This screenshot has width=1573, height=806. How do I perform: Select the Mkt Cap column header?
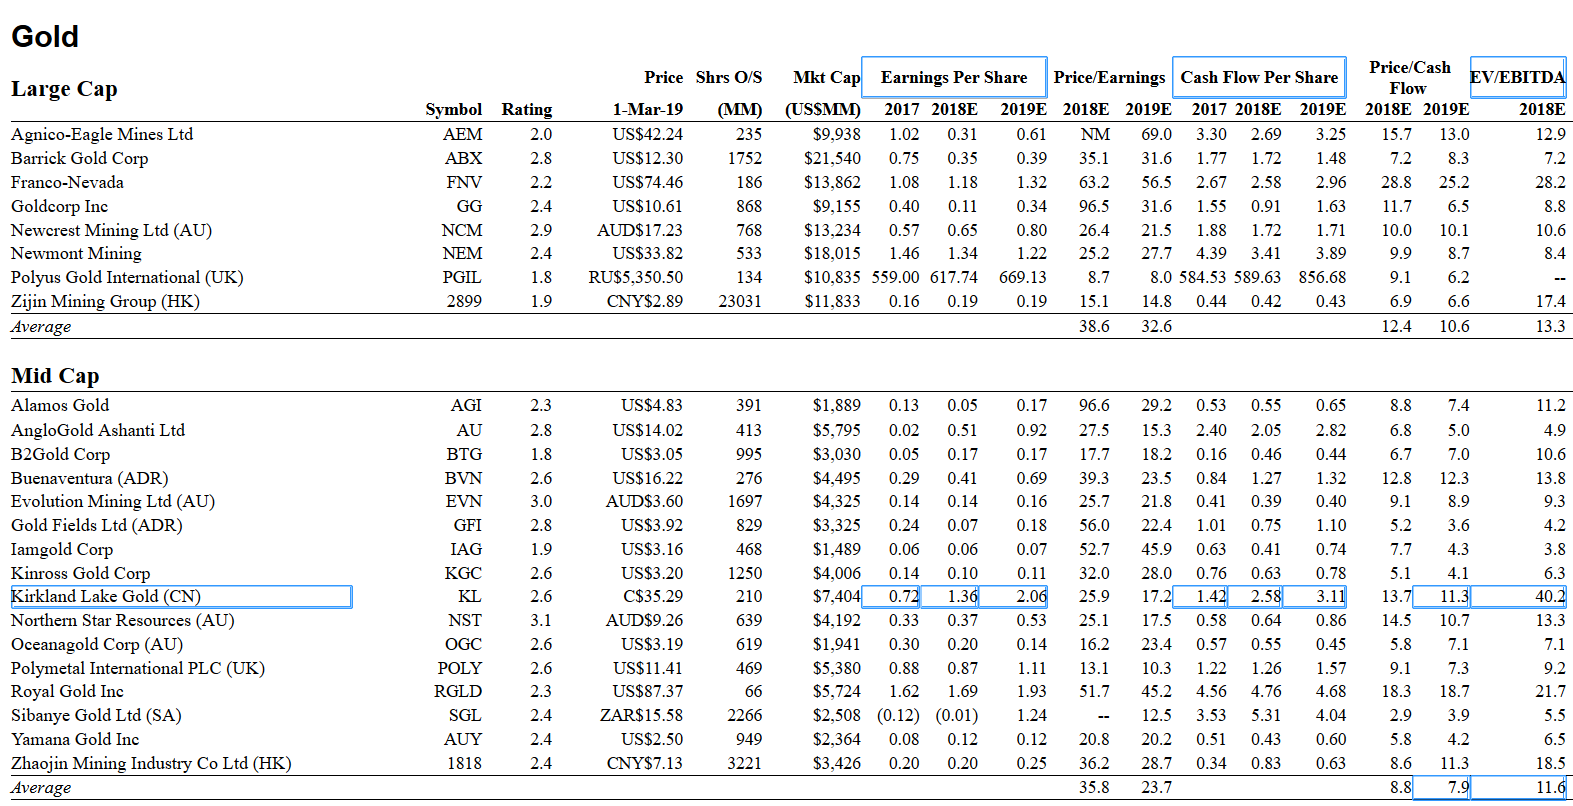[x=826, y=77]
